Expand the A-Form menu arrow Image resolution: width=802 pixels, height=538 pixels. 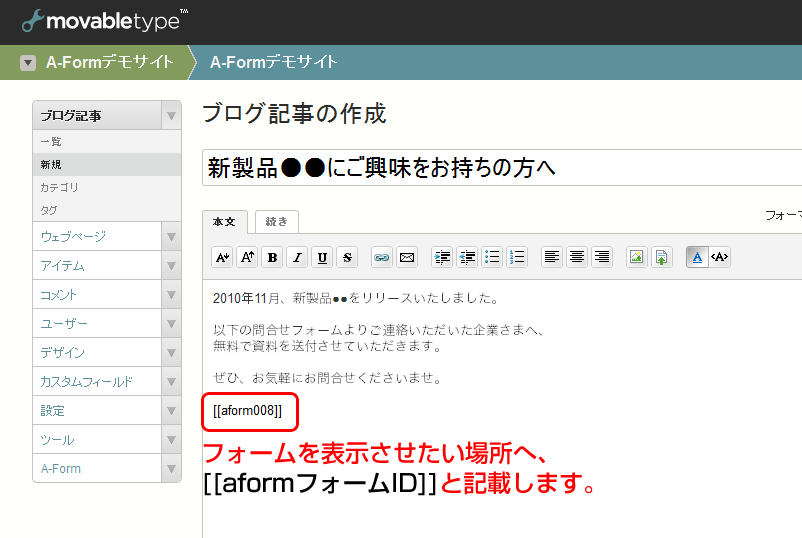click(x=171, y=469)
